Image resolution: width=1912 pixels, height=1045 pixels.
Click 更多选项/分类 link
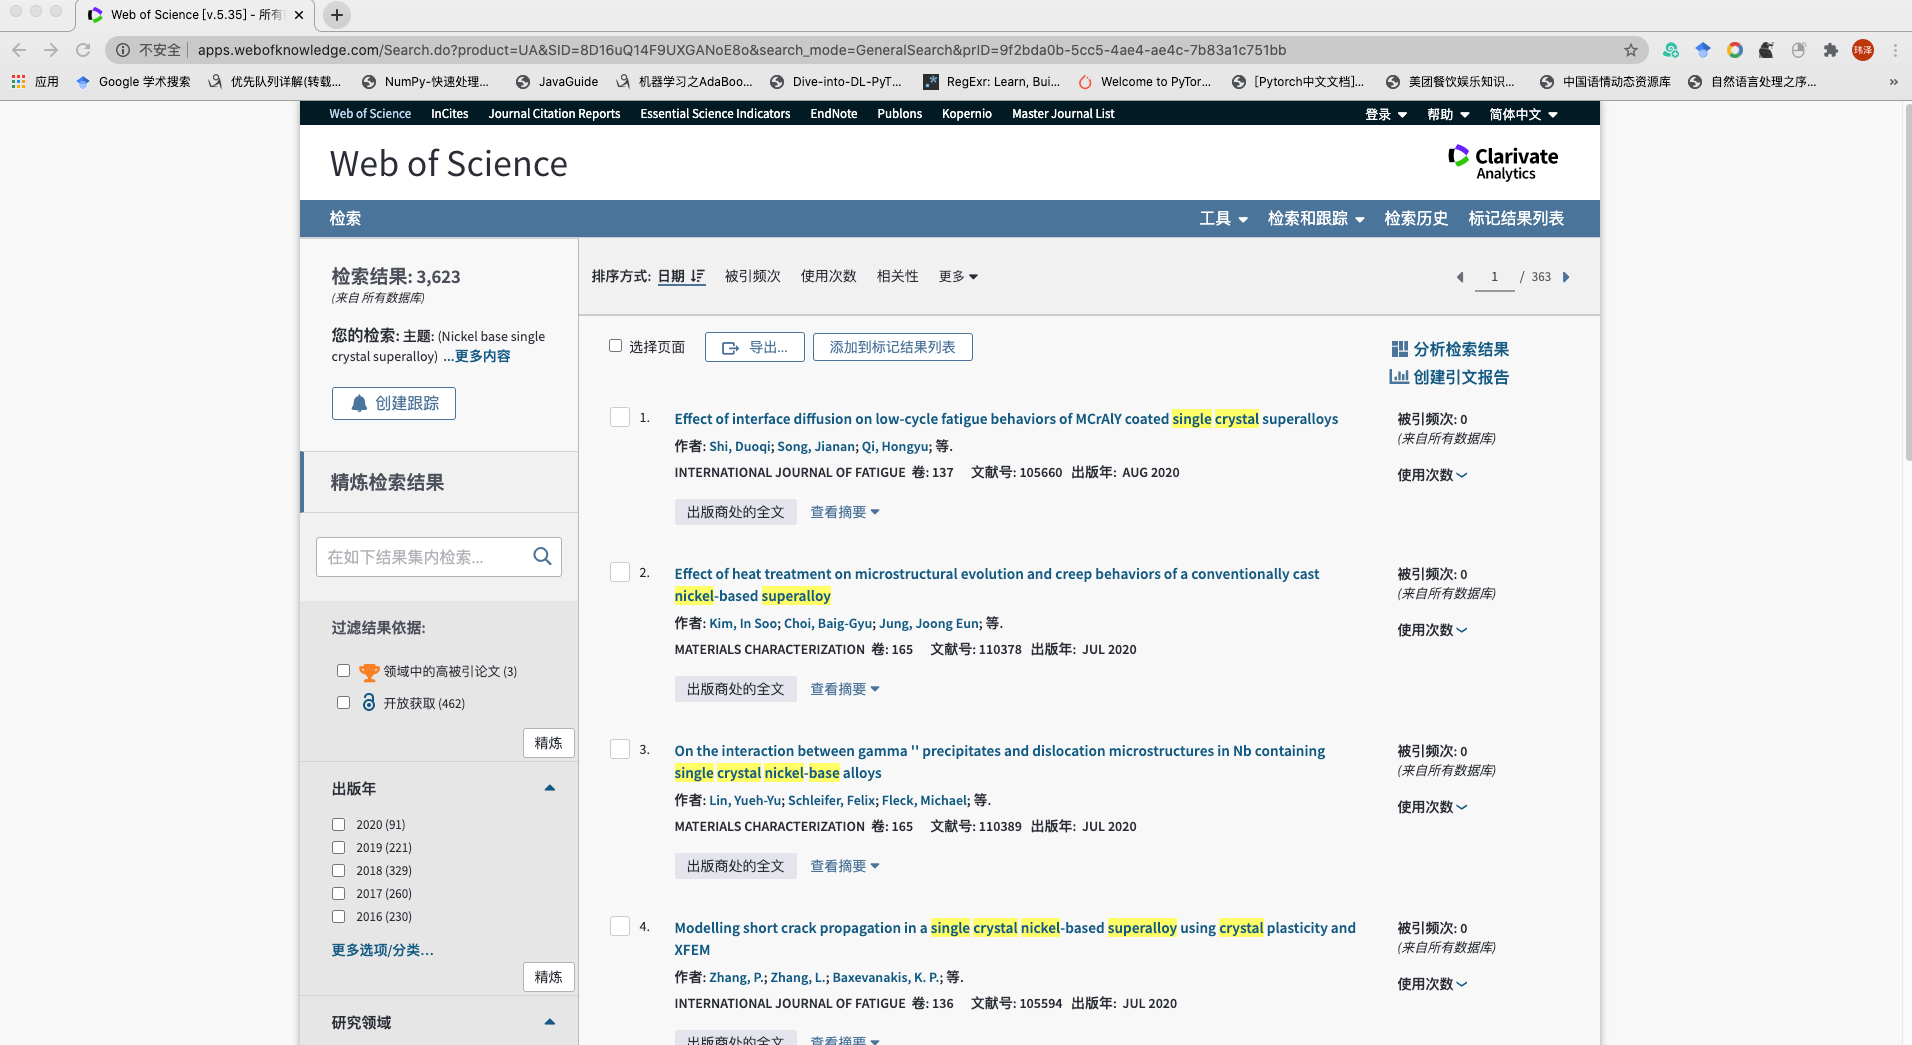tap(383, 950)
